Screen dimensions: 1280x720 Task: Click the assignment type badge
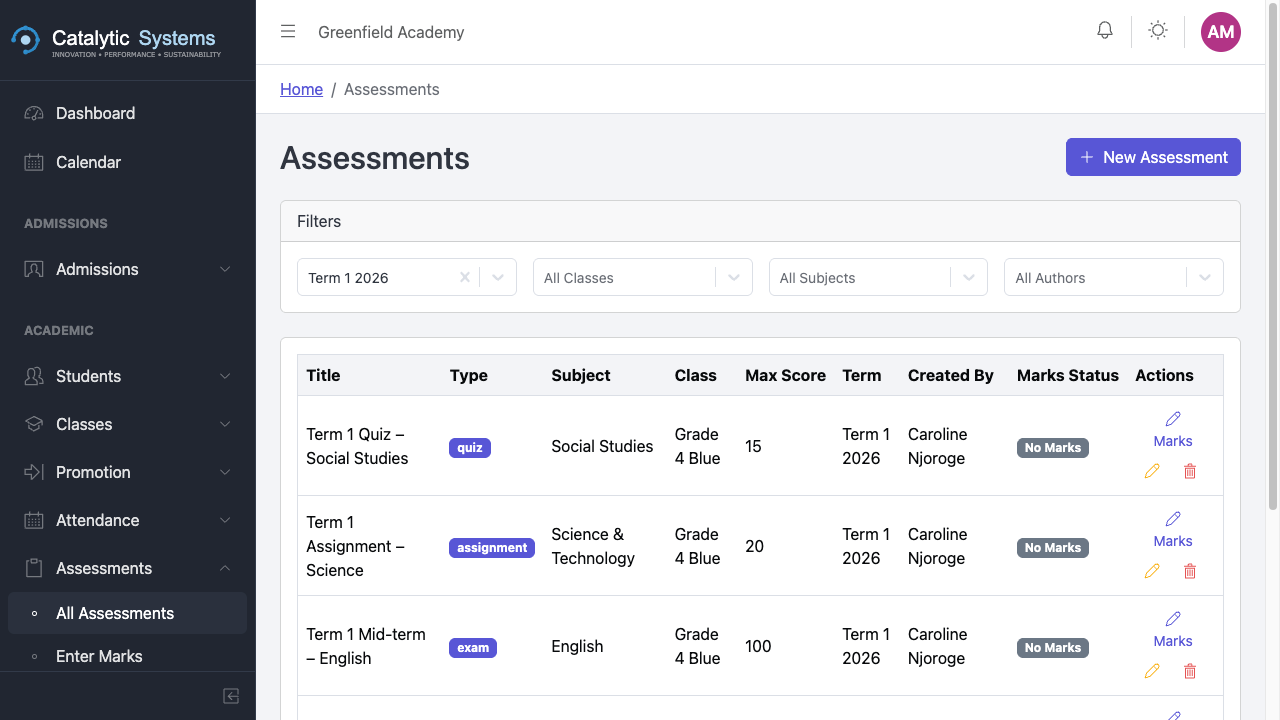click(492, 547)
